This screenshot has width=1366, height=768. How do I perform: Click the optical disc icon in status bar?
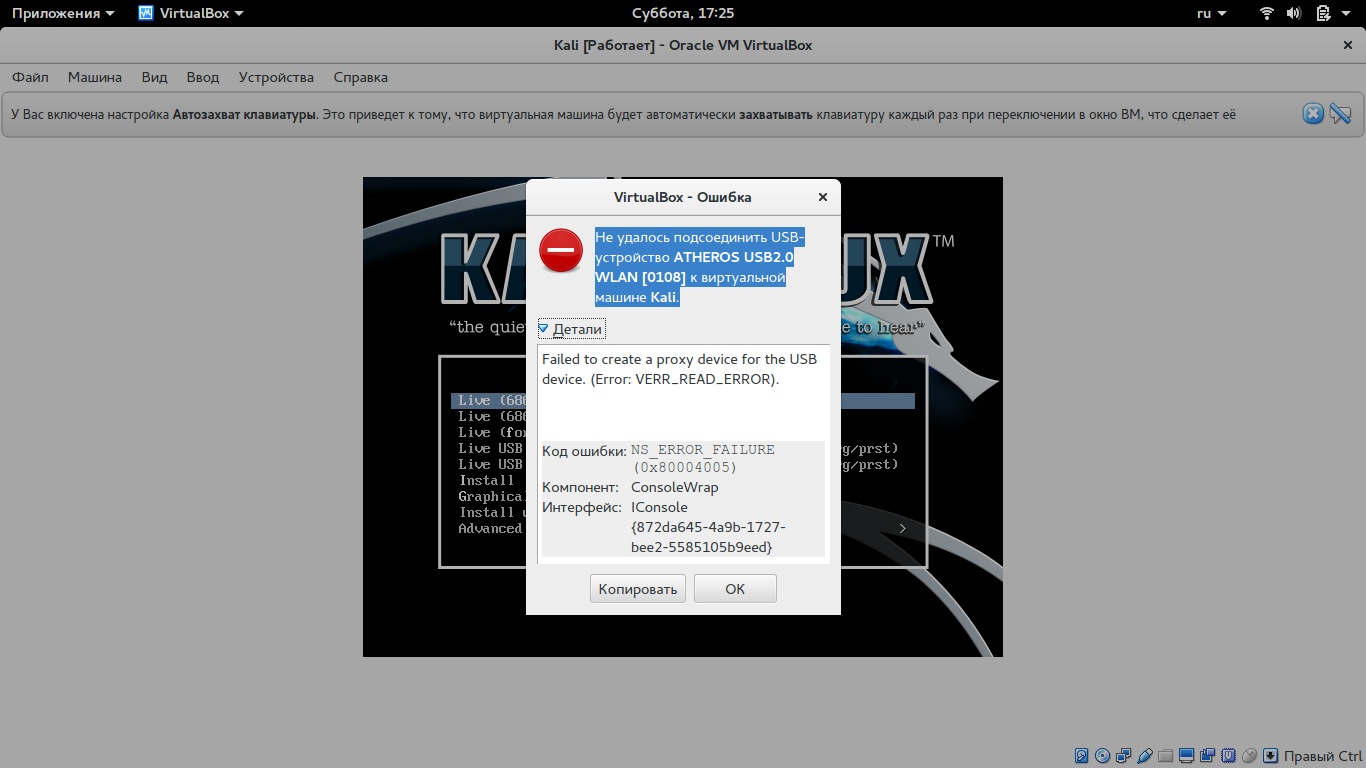click(x=1102, y=755)
